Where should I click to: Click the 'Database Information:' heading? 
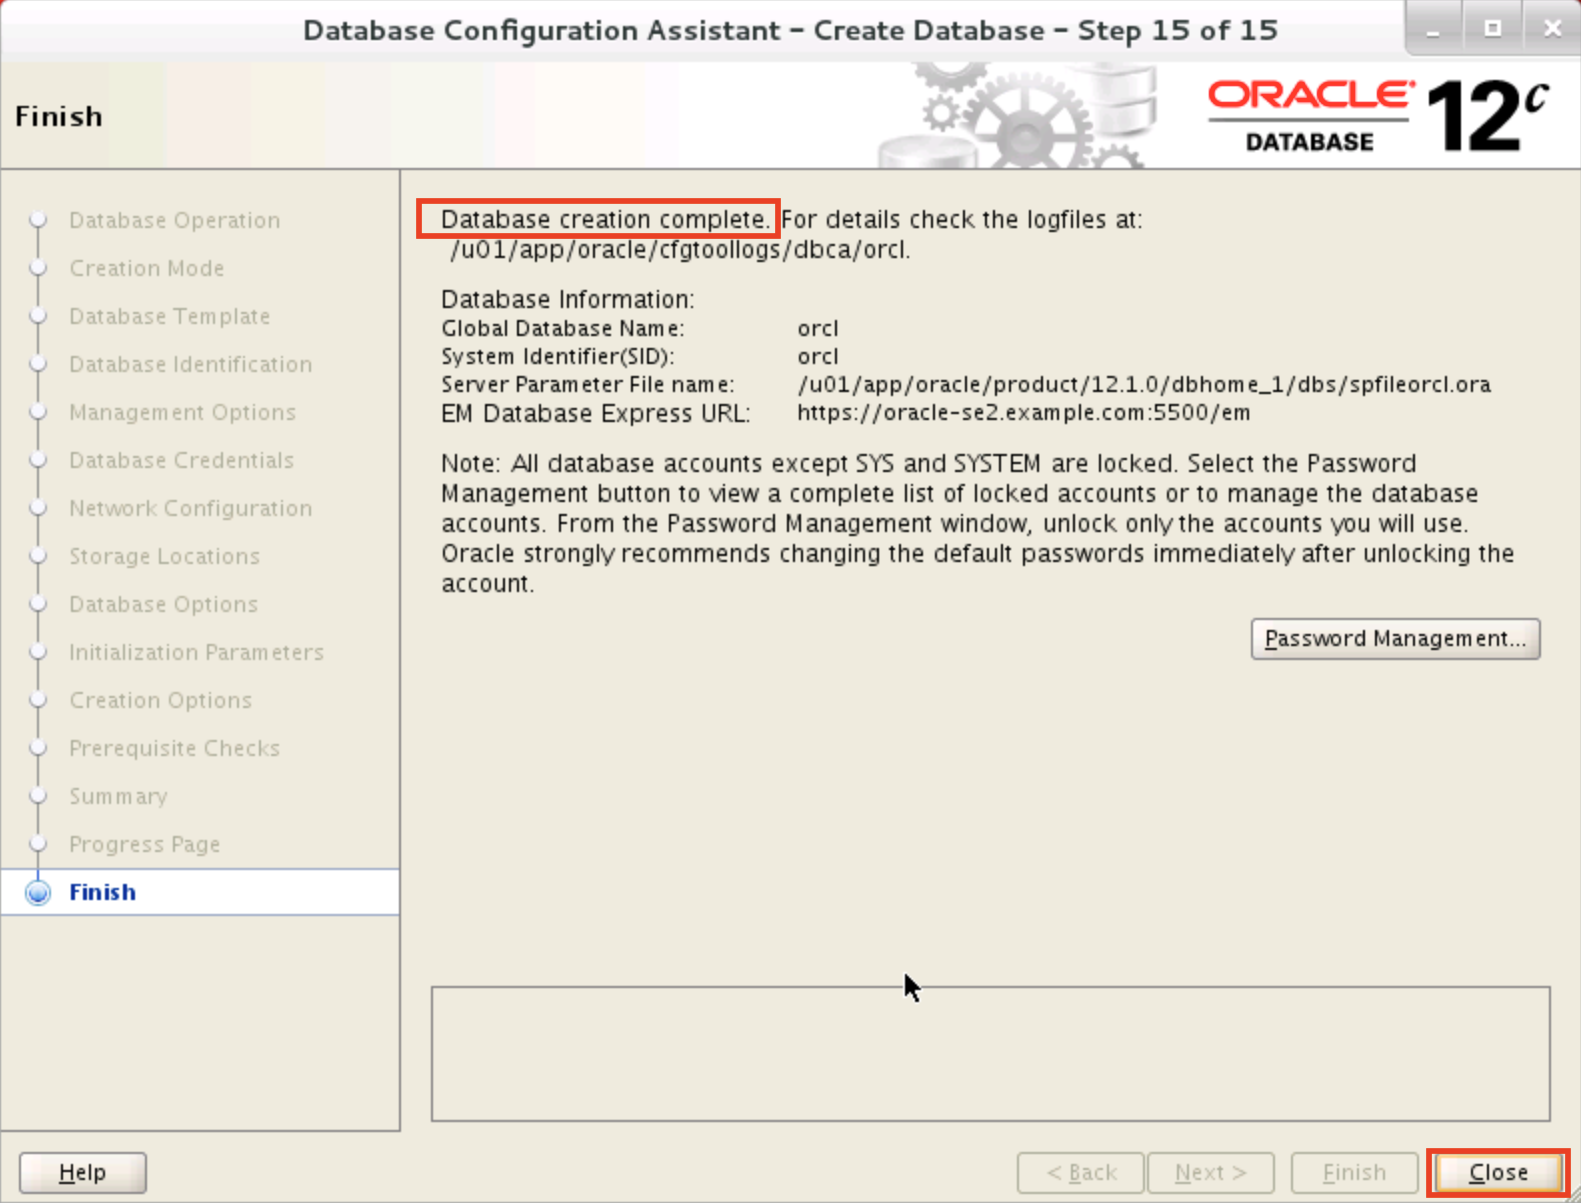pos(568,299)
